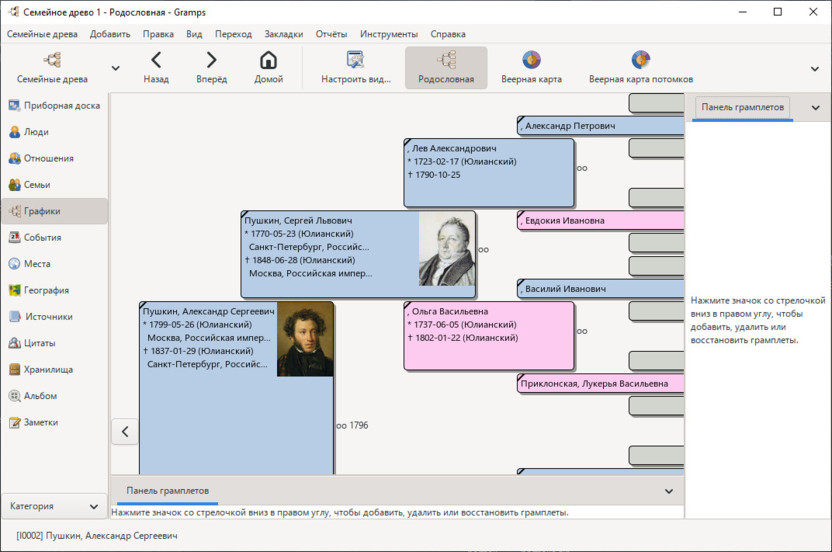Open the Семейные древа toolbar button
Screen dimensions: 832x552
[52, 67]
